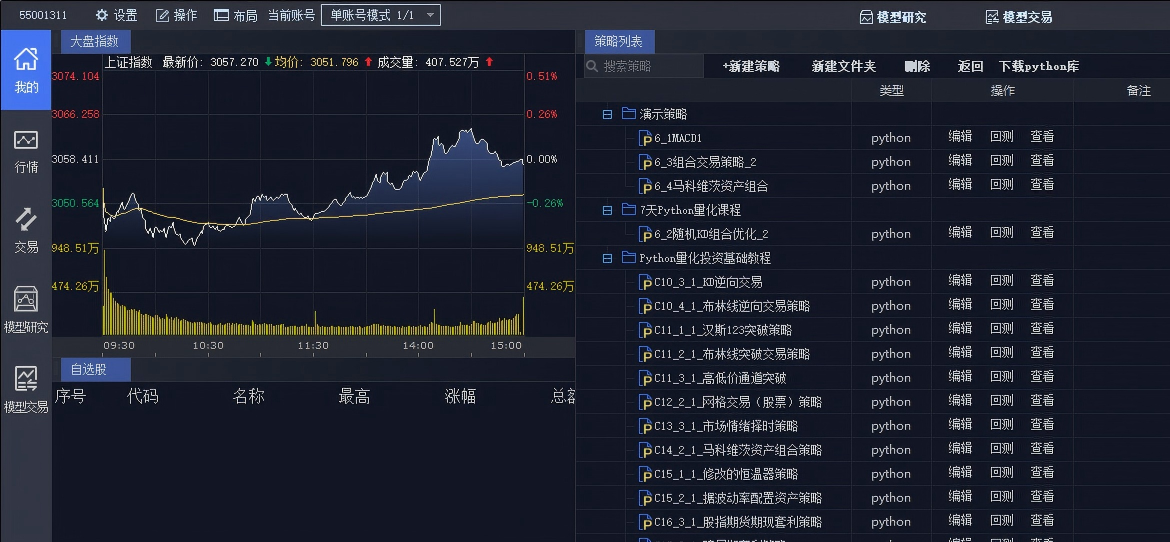Collapse the Python量化投资基础教程 folder
This screenshot has width=1170, height=542.
[x=607, y=258]
